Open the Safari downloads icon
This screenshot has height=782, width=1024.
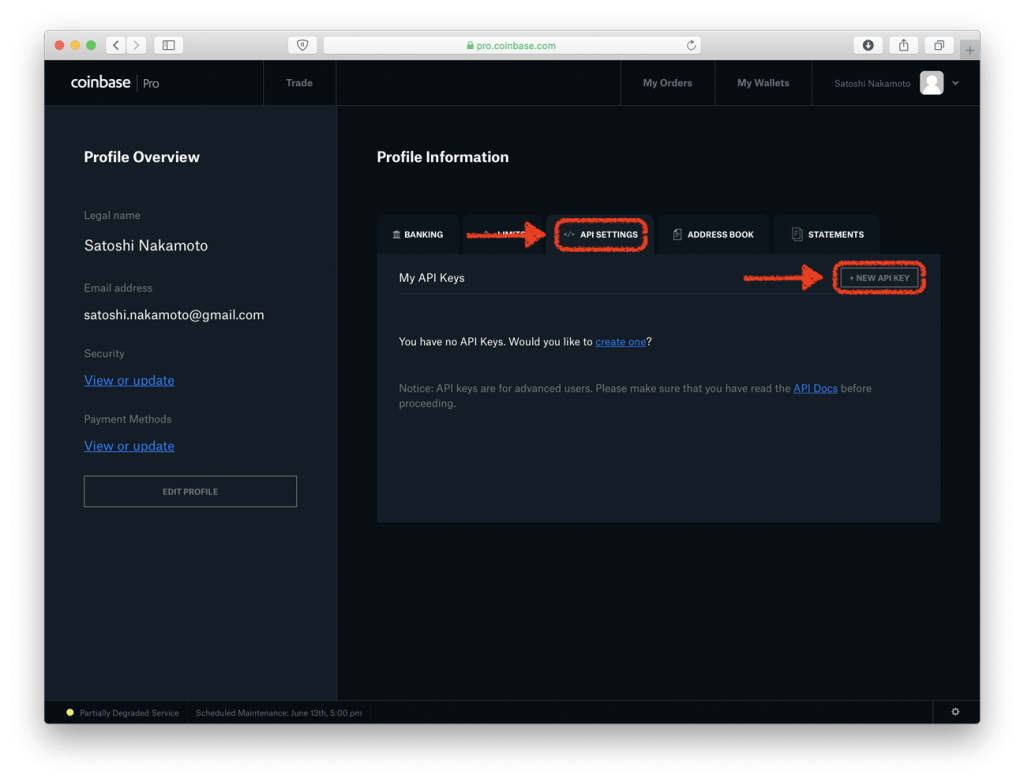point(868,45)
